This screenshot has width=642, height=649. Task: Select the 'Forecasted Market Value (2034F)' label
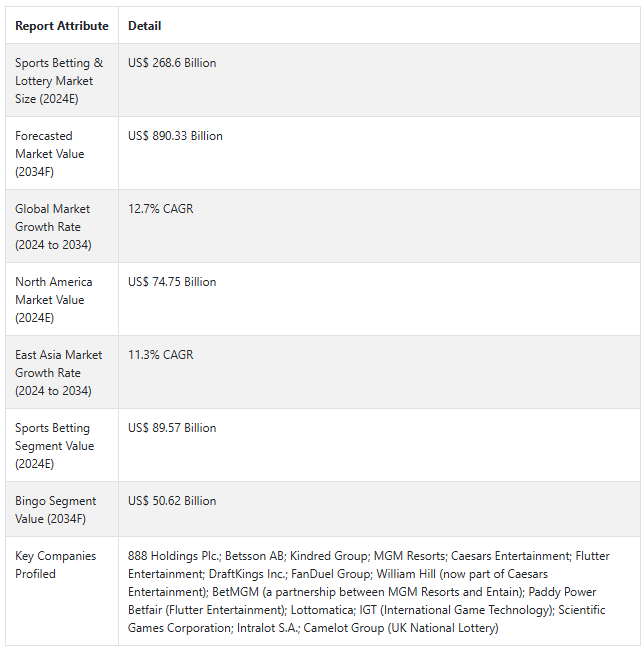(50, 154)
